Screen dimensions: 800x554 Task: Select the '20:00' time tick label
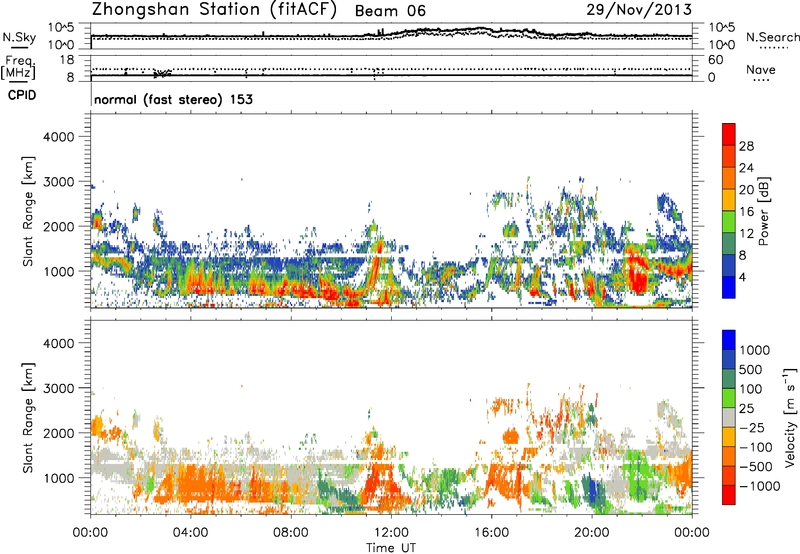[592, 533]
